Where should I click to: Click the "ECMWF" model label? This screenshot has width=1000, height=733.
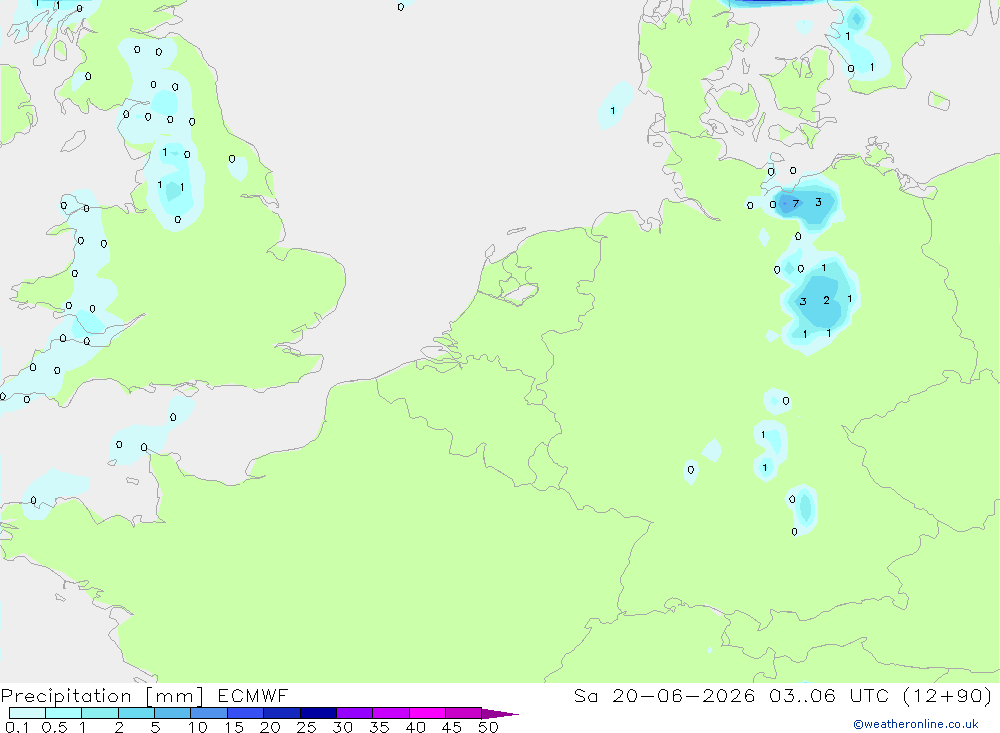click(x=253, y=695)
